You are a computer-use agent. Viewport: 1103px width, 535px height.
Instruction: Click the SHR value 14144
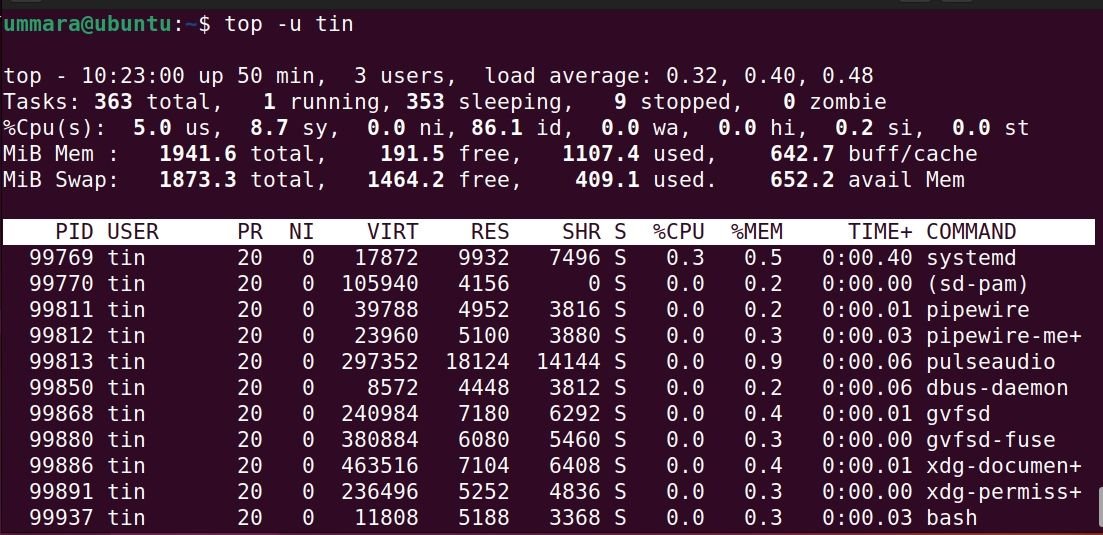(x=568, y=362)
